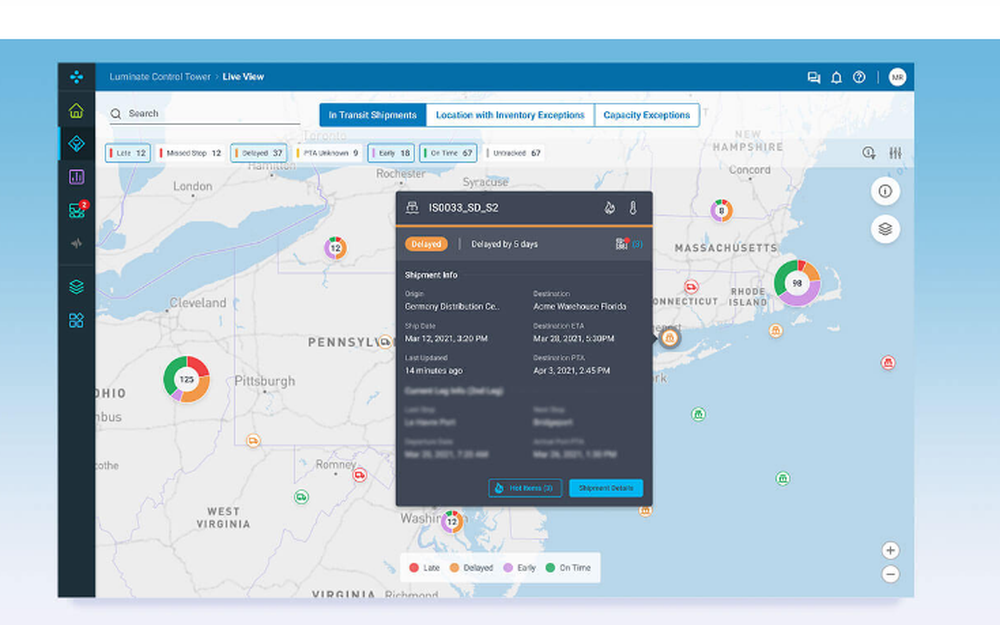Toggle the Early 18 filter chip

(x=391, y=153)
